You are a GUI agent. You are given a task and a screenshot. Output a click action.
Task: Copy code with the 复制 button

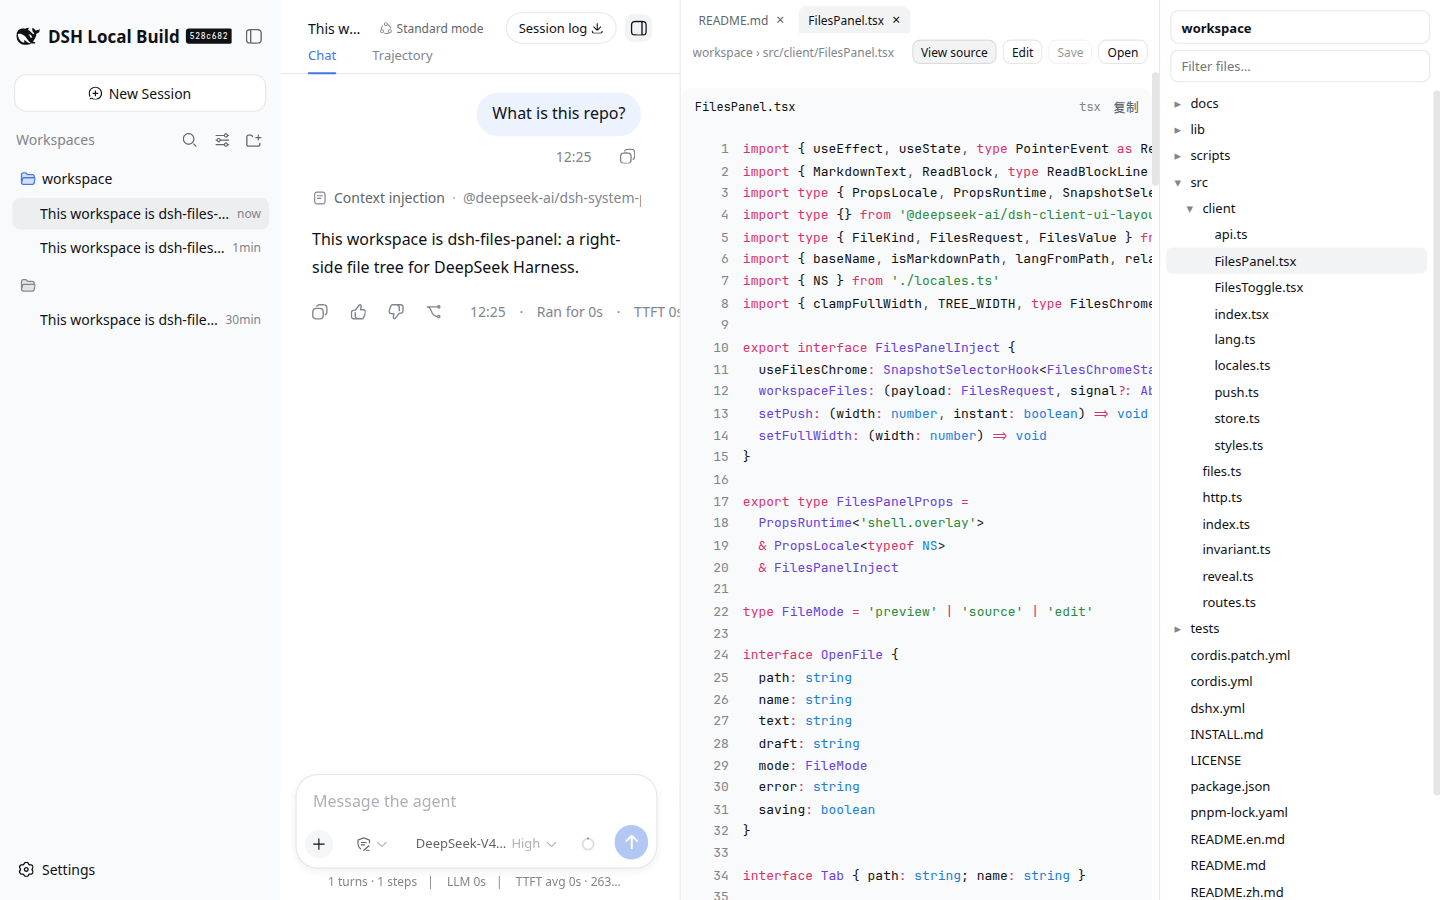[1126, 107]
